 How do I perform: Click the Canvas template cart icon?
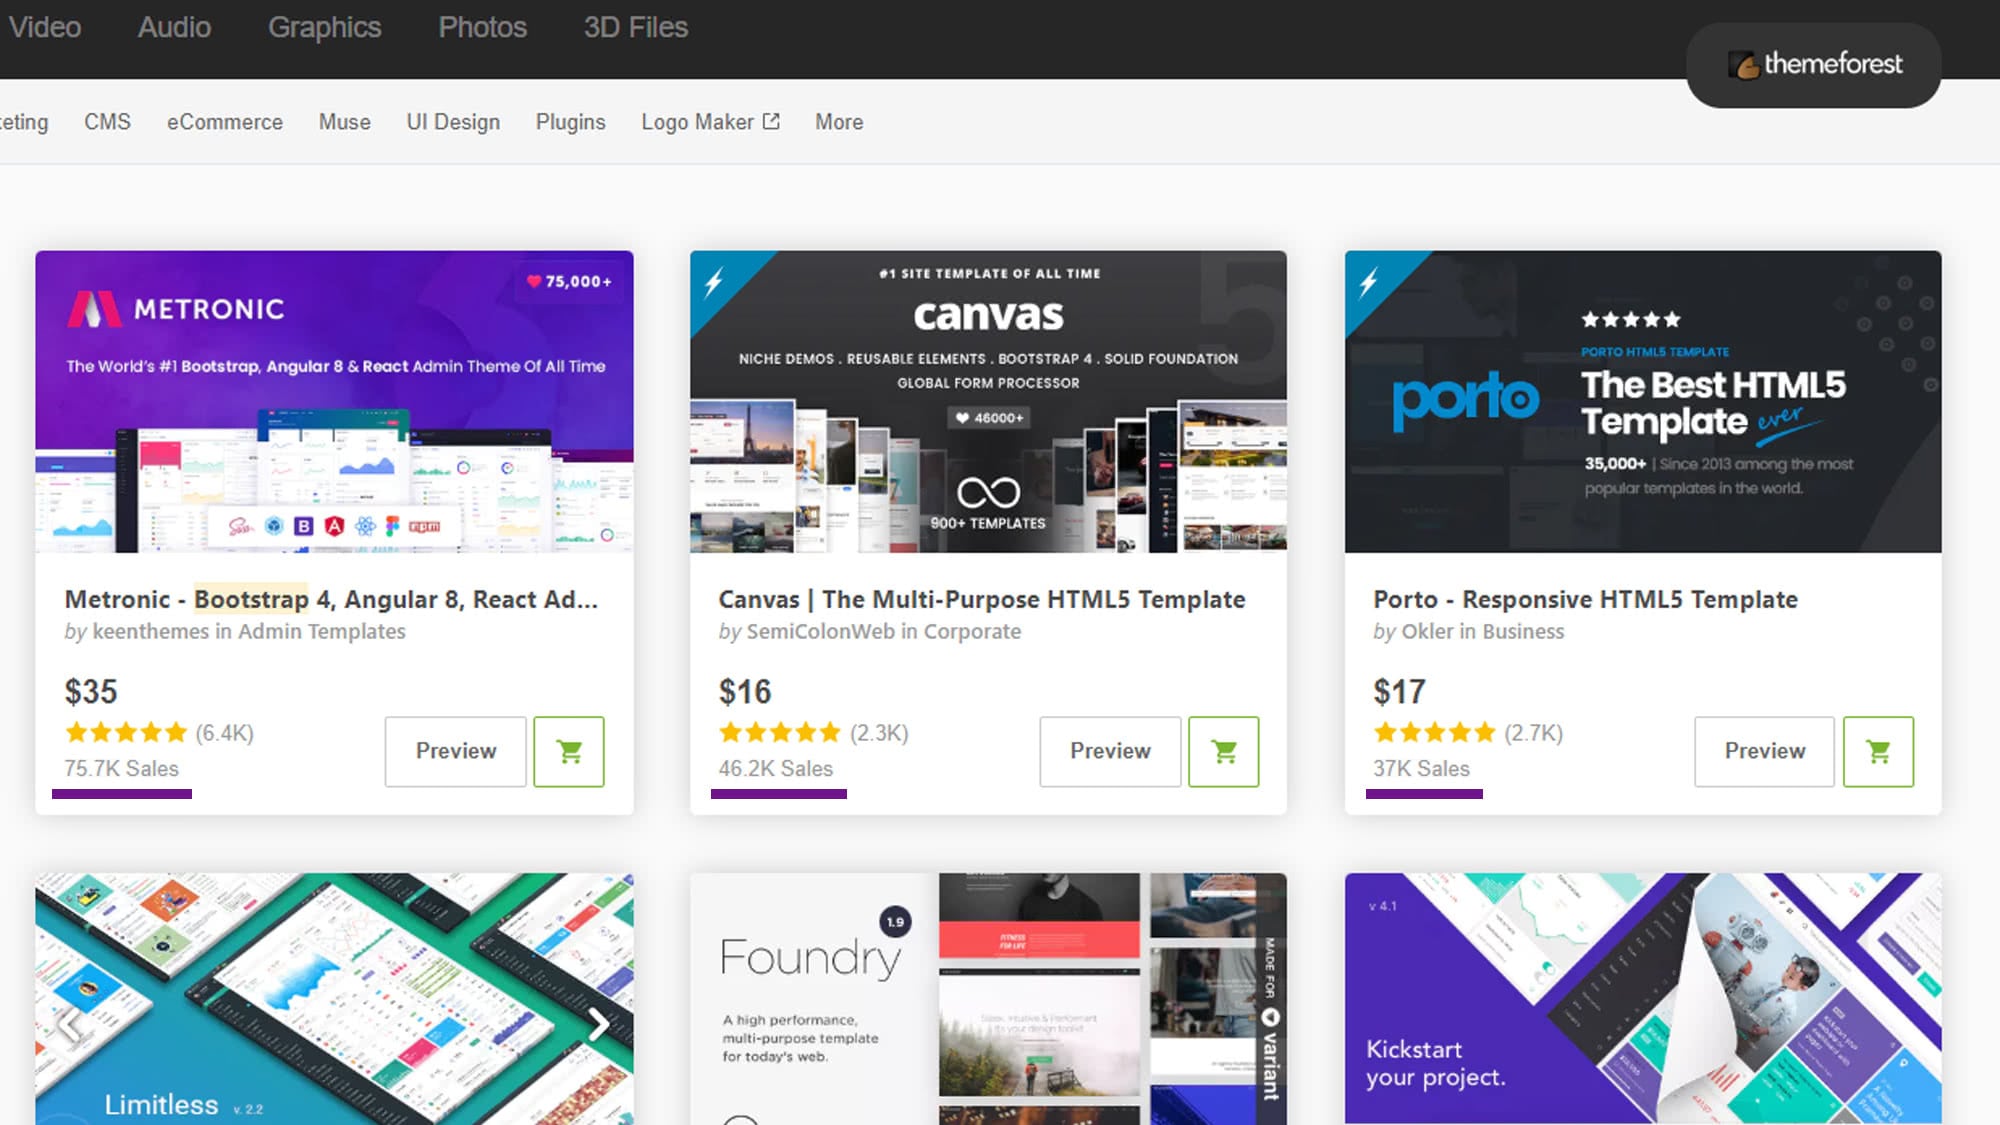pos(1223,751)
